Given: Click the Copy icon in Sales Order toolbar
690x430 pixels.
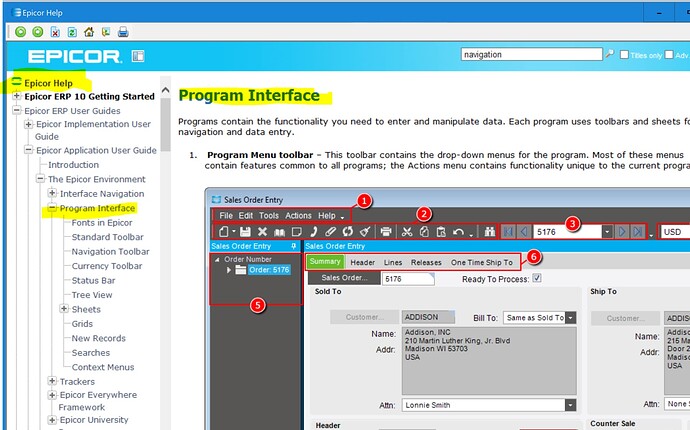Looking at the screenshot, I should click(424, 232).
